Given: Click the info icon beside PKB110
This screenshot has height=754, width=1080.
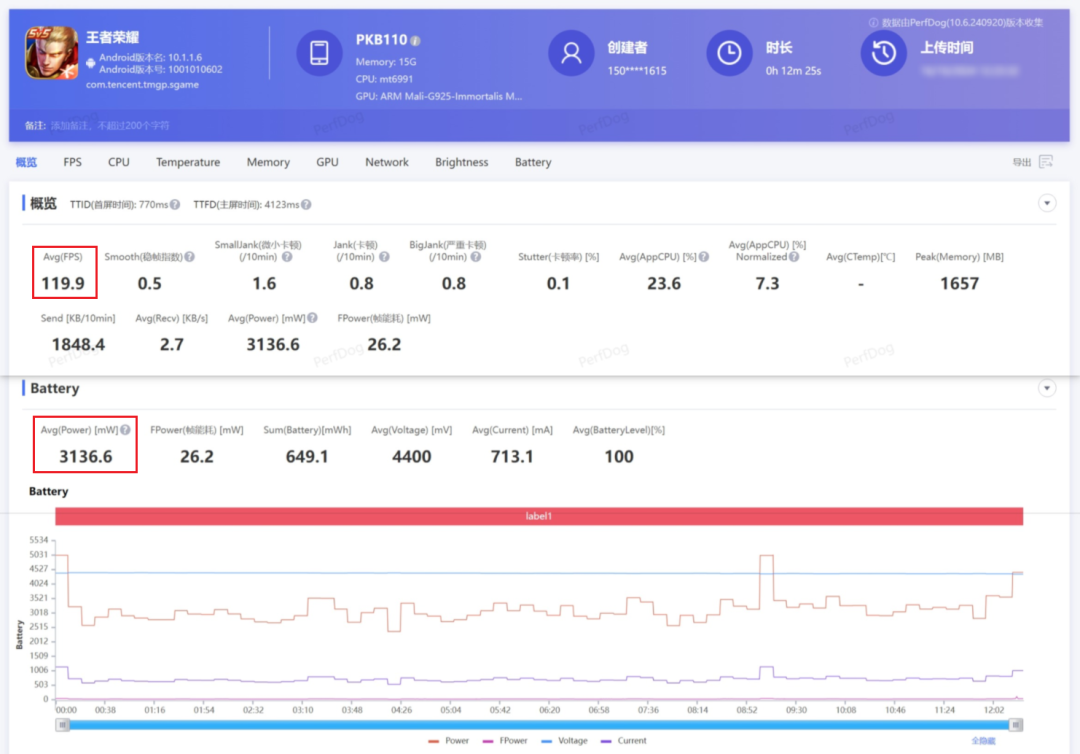Looking at the screenshot, I should [415, 41].
